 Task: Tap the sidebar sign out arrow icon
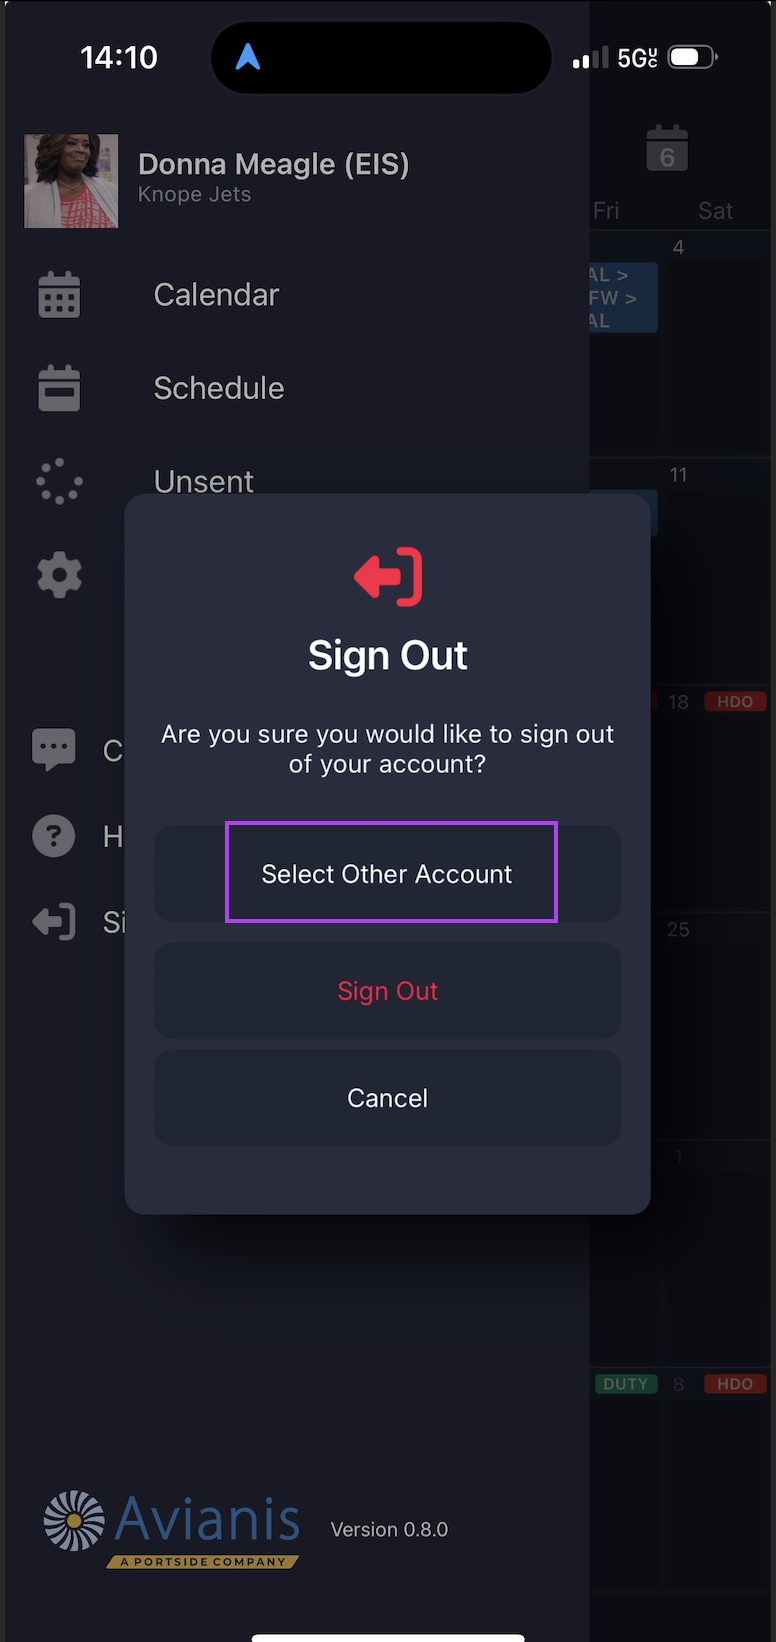pos(54,921)
